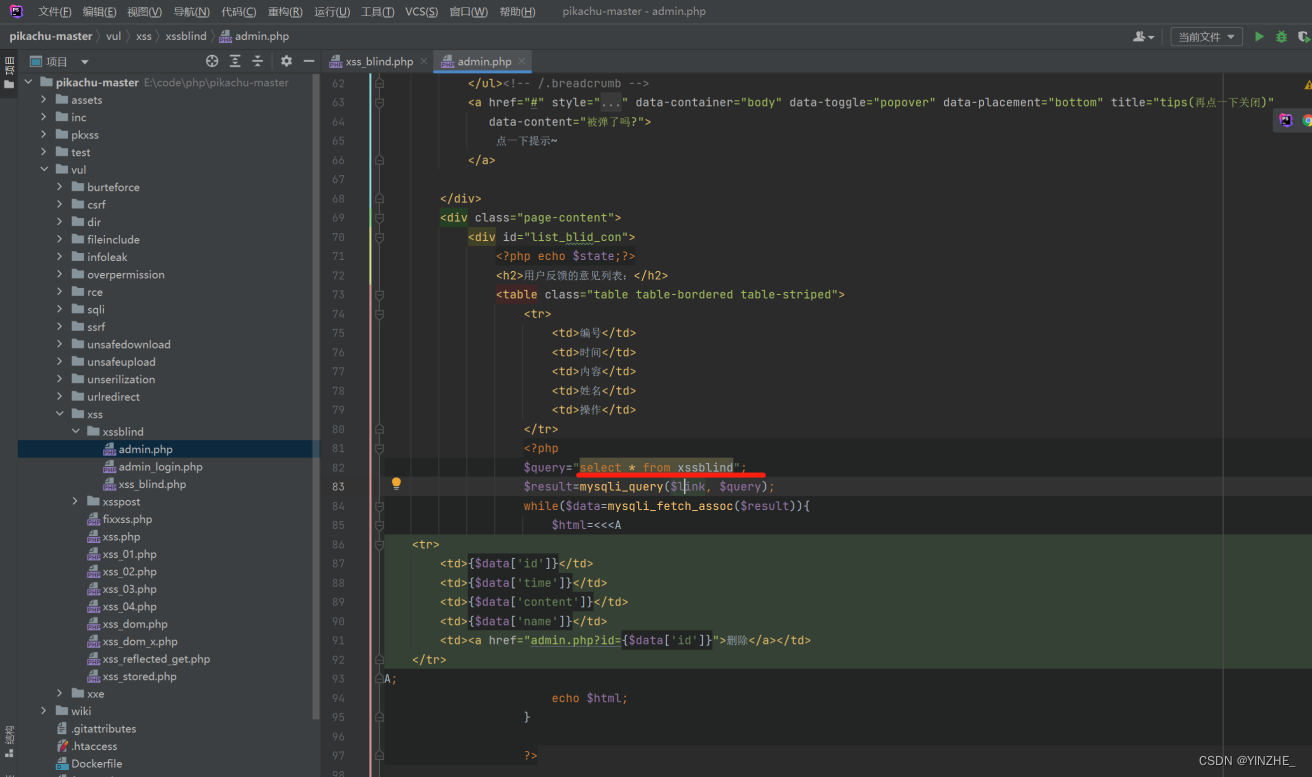Close the admin.php tab
The width and height of the screenshot is (1312, 777).
522,61
